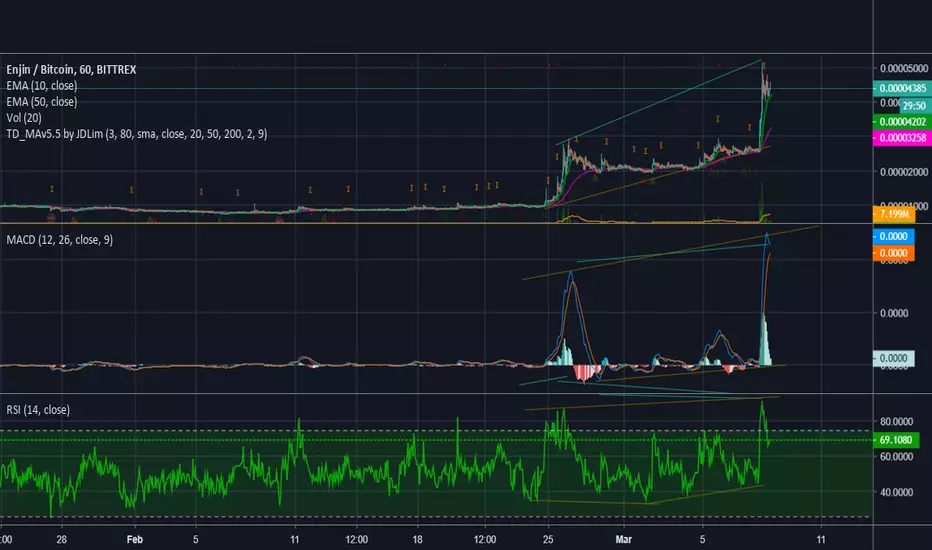Click the orange 7.199M volume tag
The image size is (932, 550).
894,214
